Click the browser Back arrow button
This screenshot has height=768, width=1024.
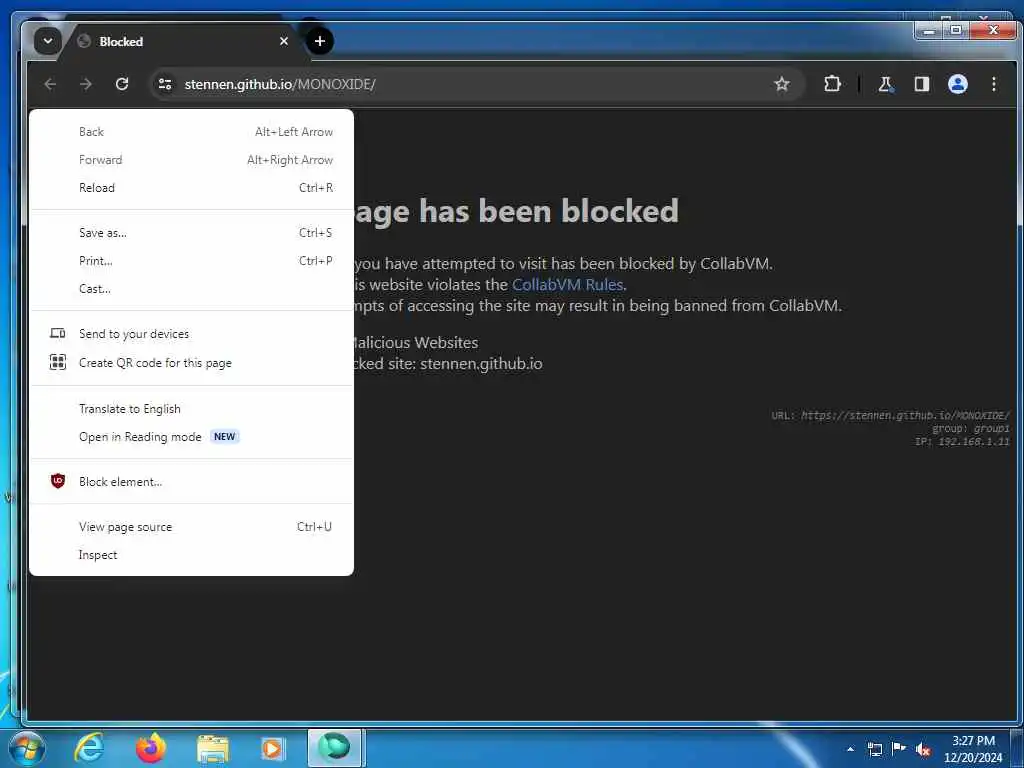point(50,84)
